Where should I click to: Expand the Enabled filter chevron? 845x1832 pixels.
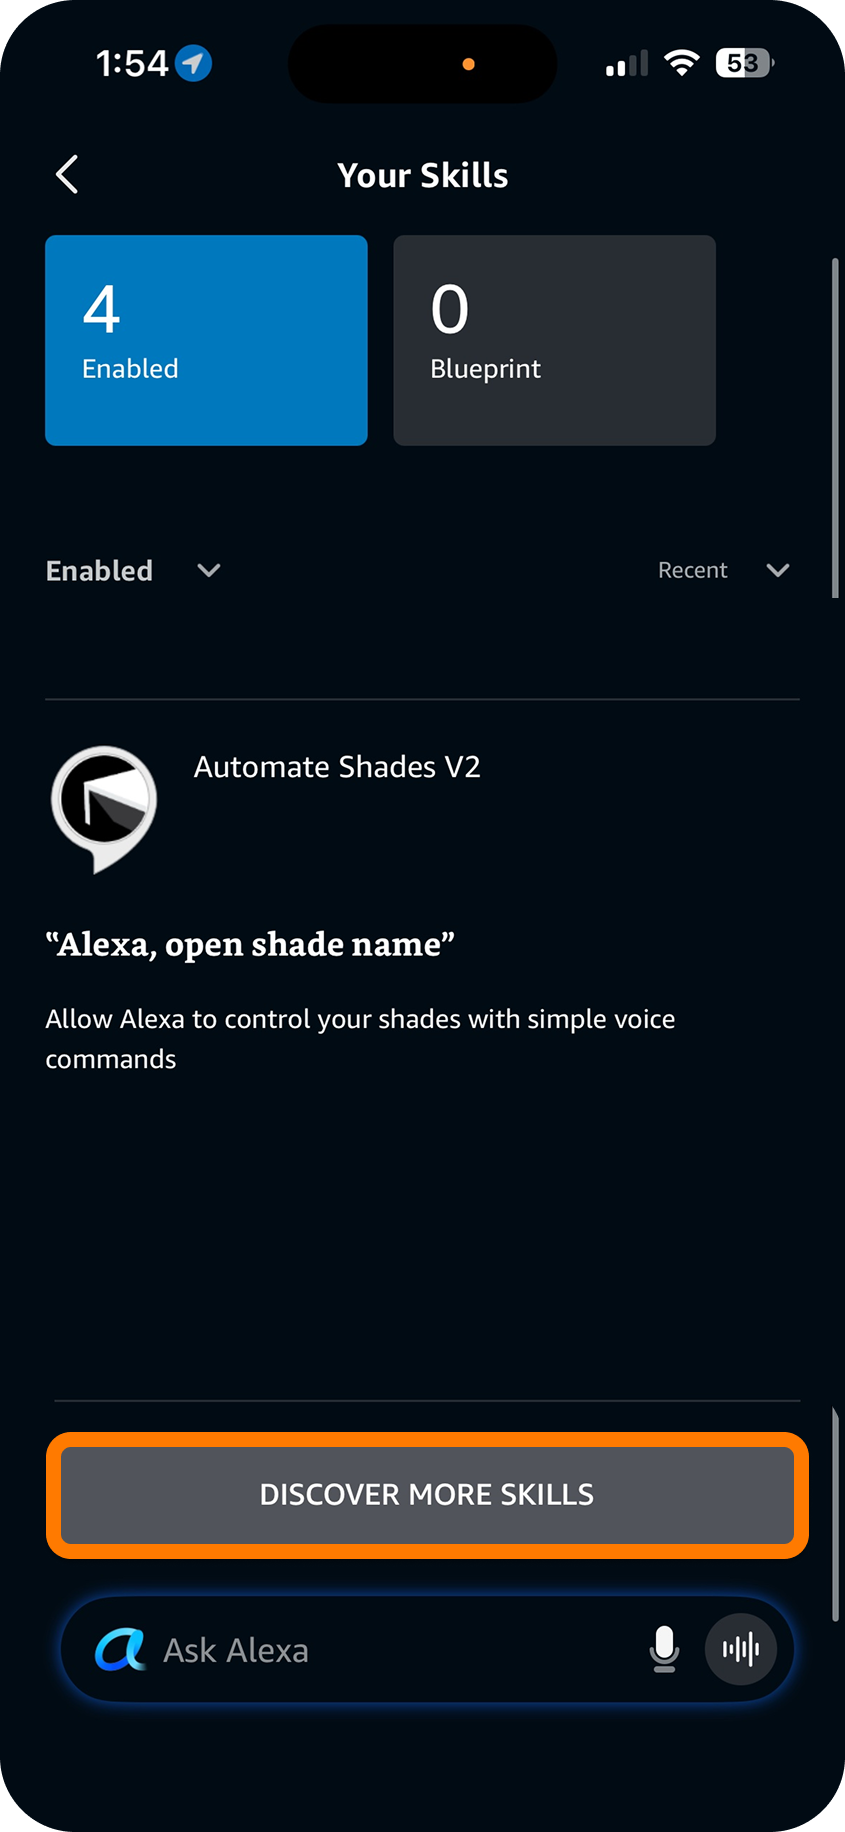[209, 570]
